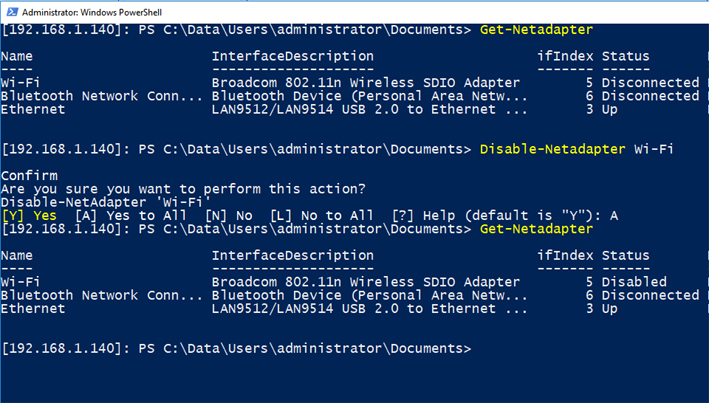Click the Ethernet 'Up' status in the first table

(610, 109)
